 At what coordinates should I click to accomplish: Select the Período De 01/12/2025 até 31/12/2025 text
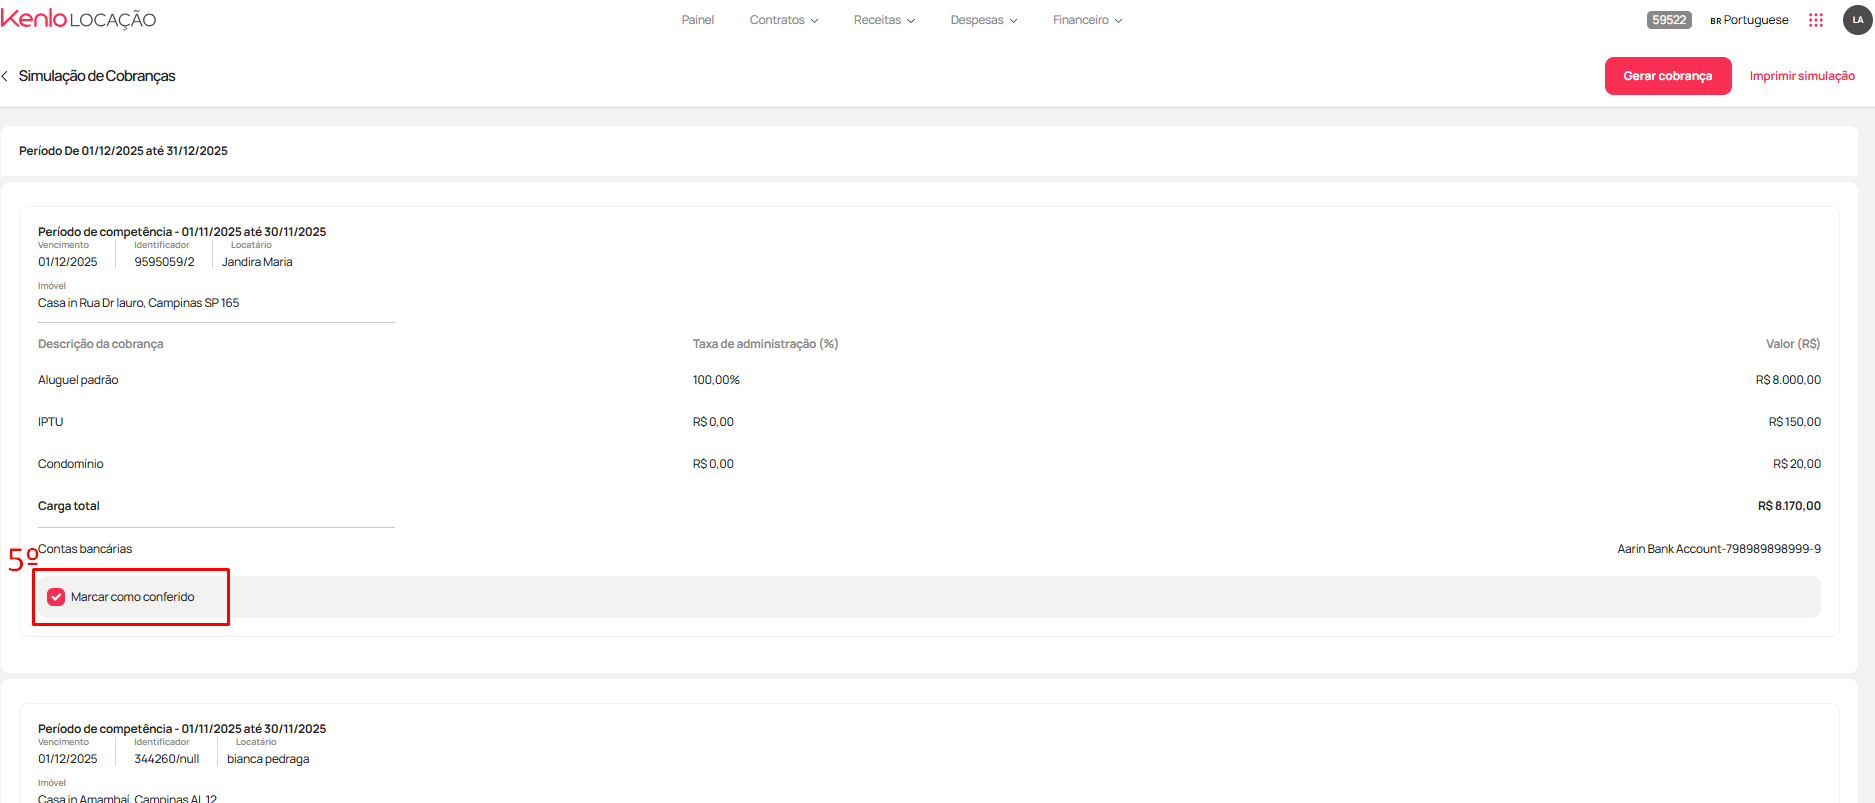[123, 151]
